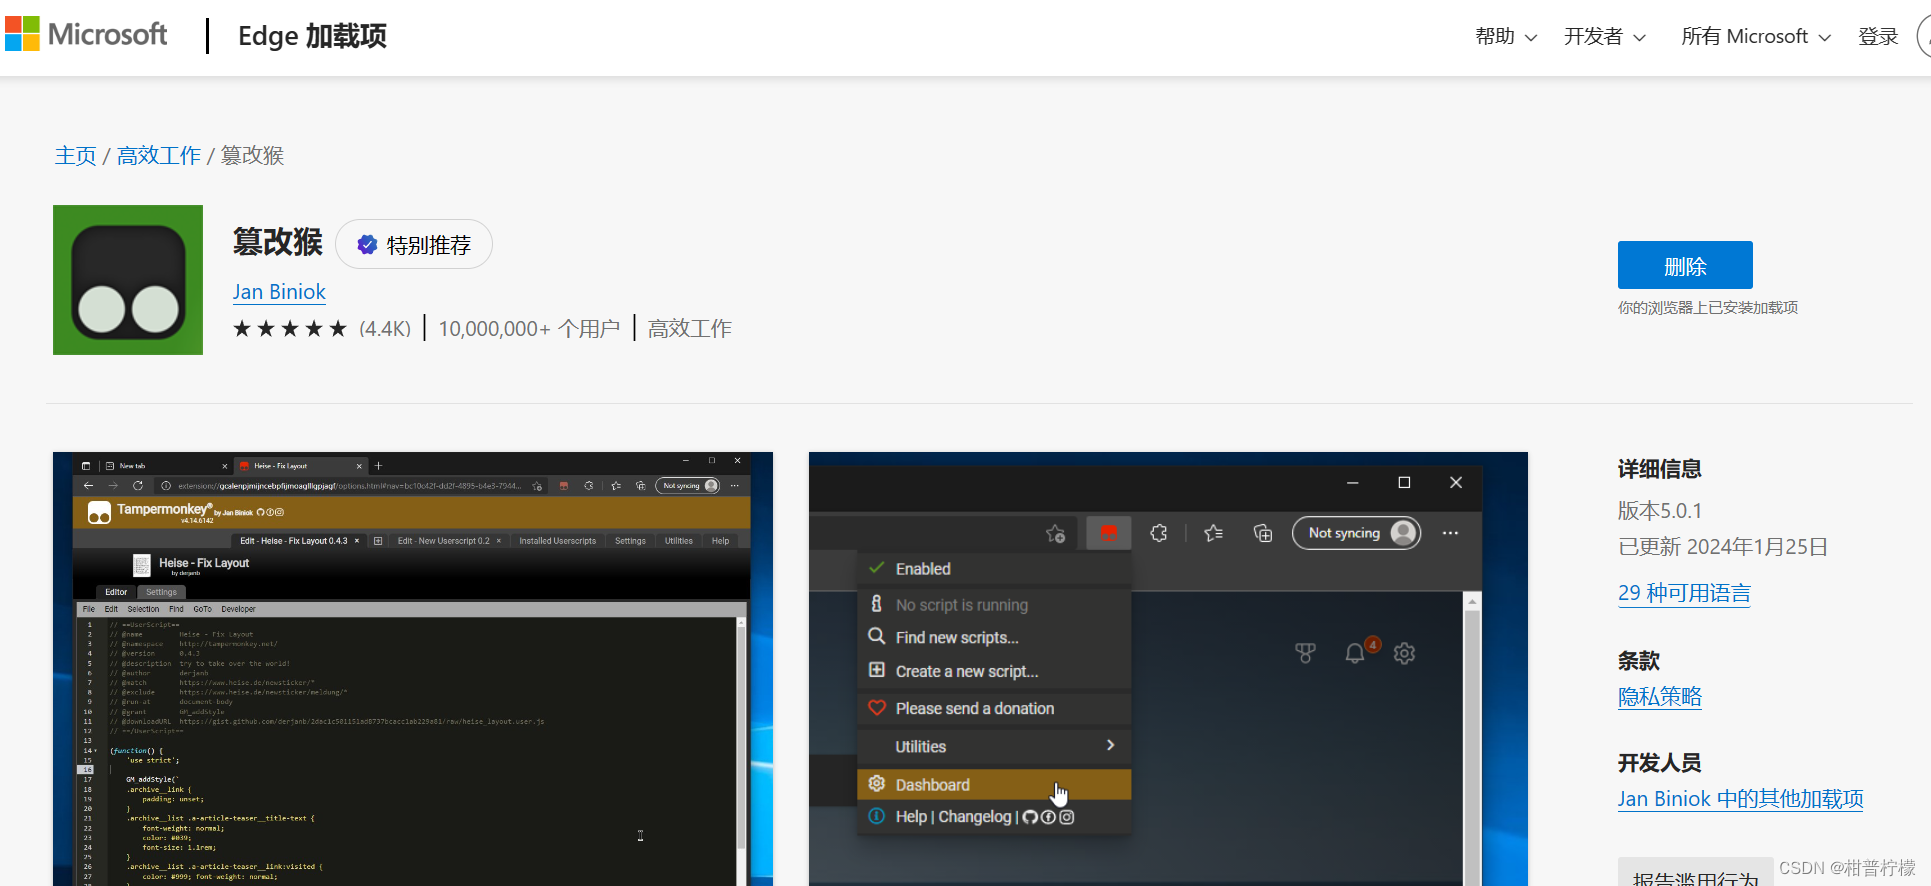1931x886 pixels.
Task: Click red Tampermonkey toolbar icon in screenshot
Action: (1109, 533)
